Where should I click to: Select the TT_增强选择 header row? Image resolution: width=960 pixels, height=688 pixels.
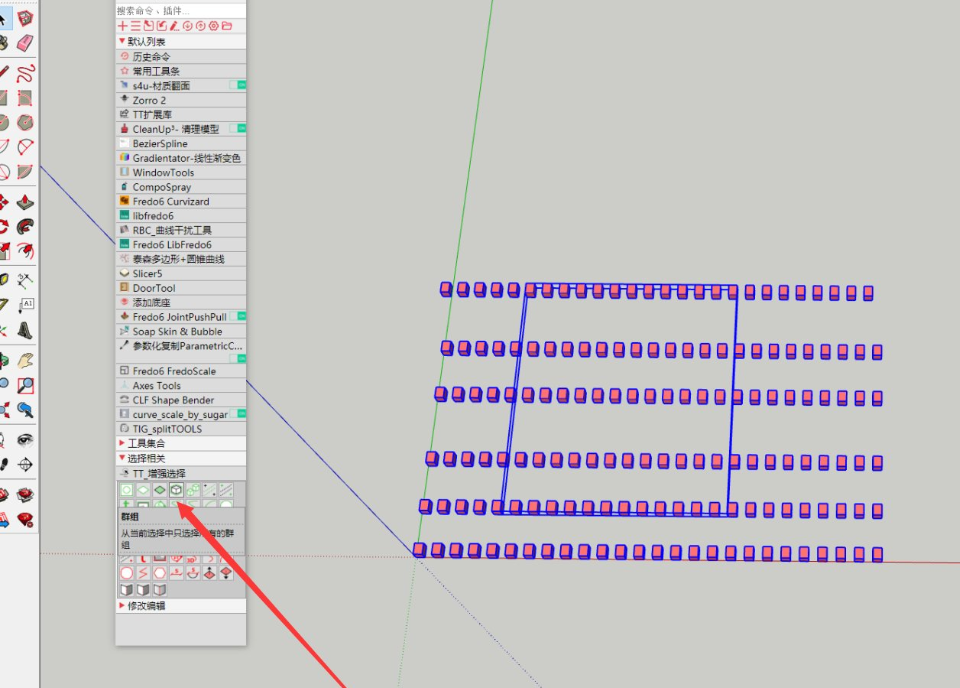(181, 473)
